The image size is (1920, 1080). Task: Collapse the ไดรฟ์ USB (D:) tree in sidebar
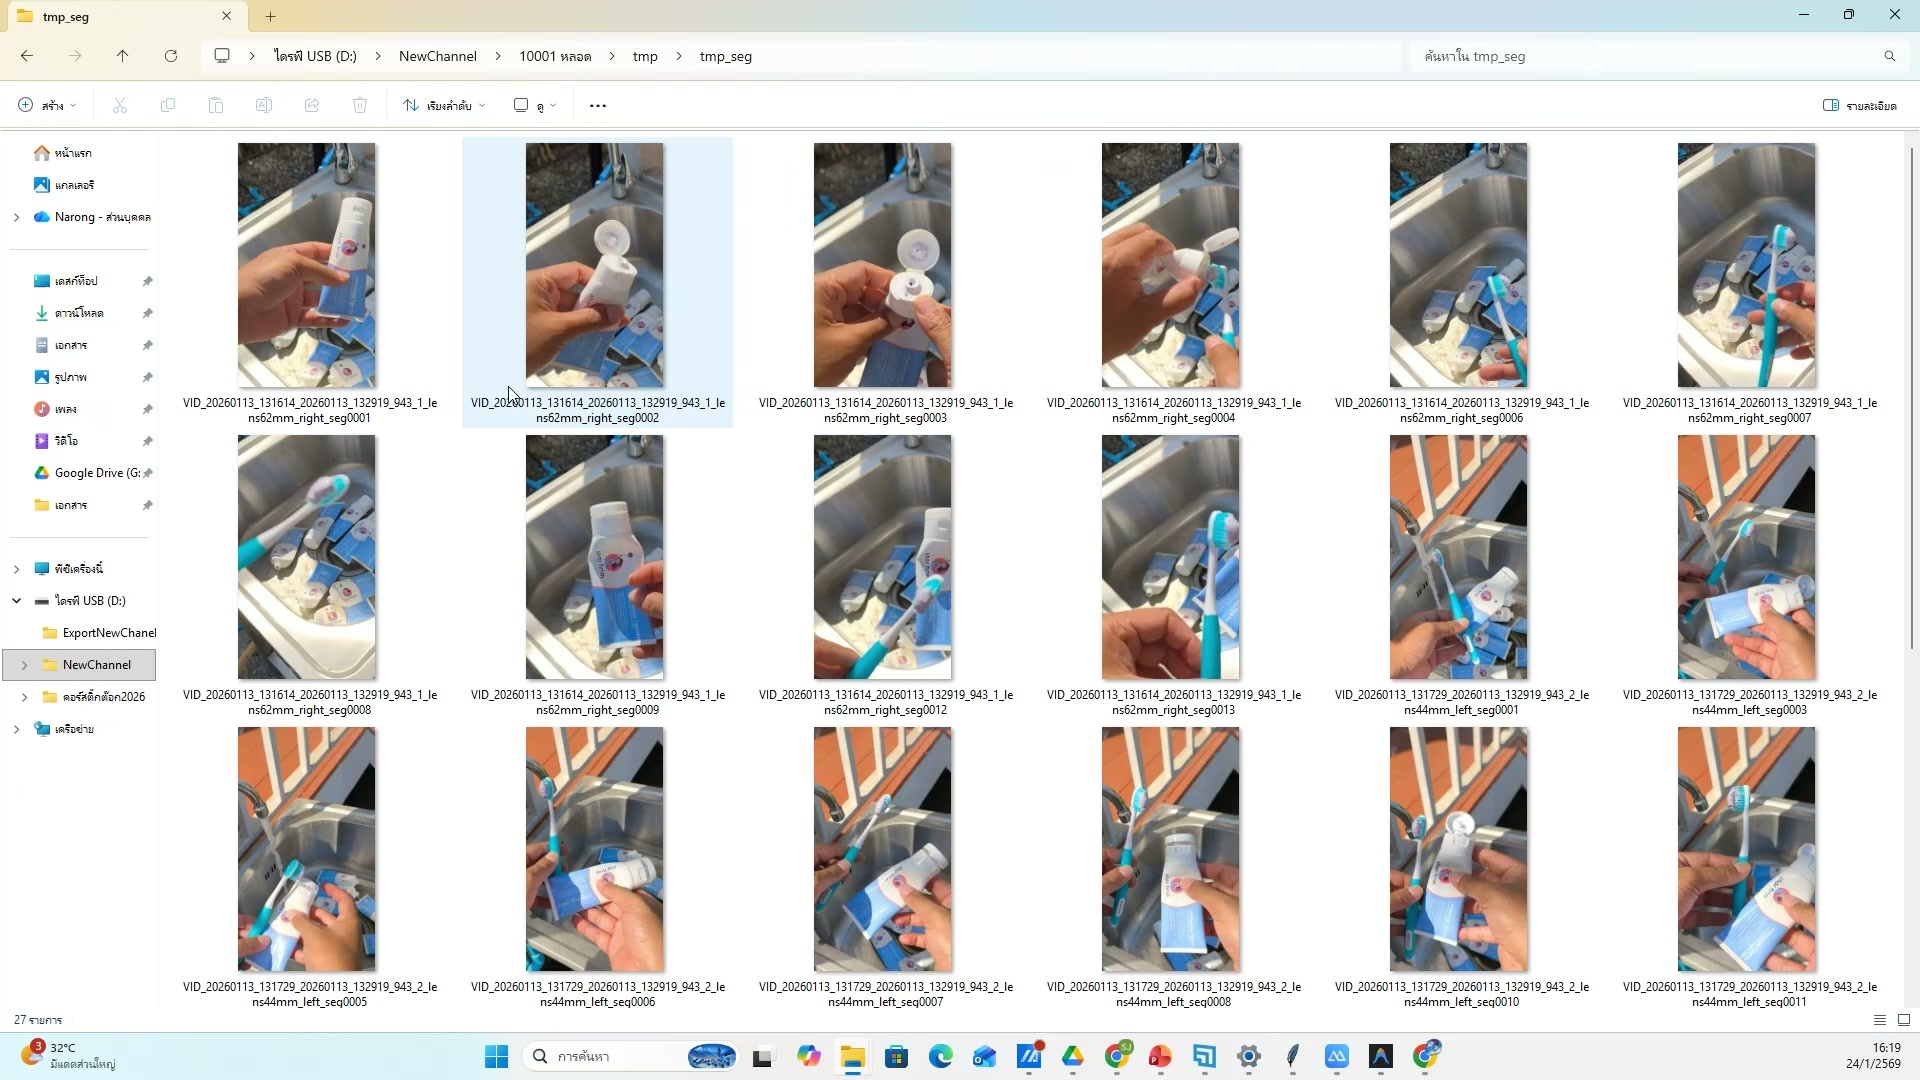click(x=15, y=600)
